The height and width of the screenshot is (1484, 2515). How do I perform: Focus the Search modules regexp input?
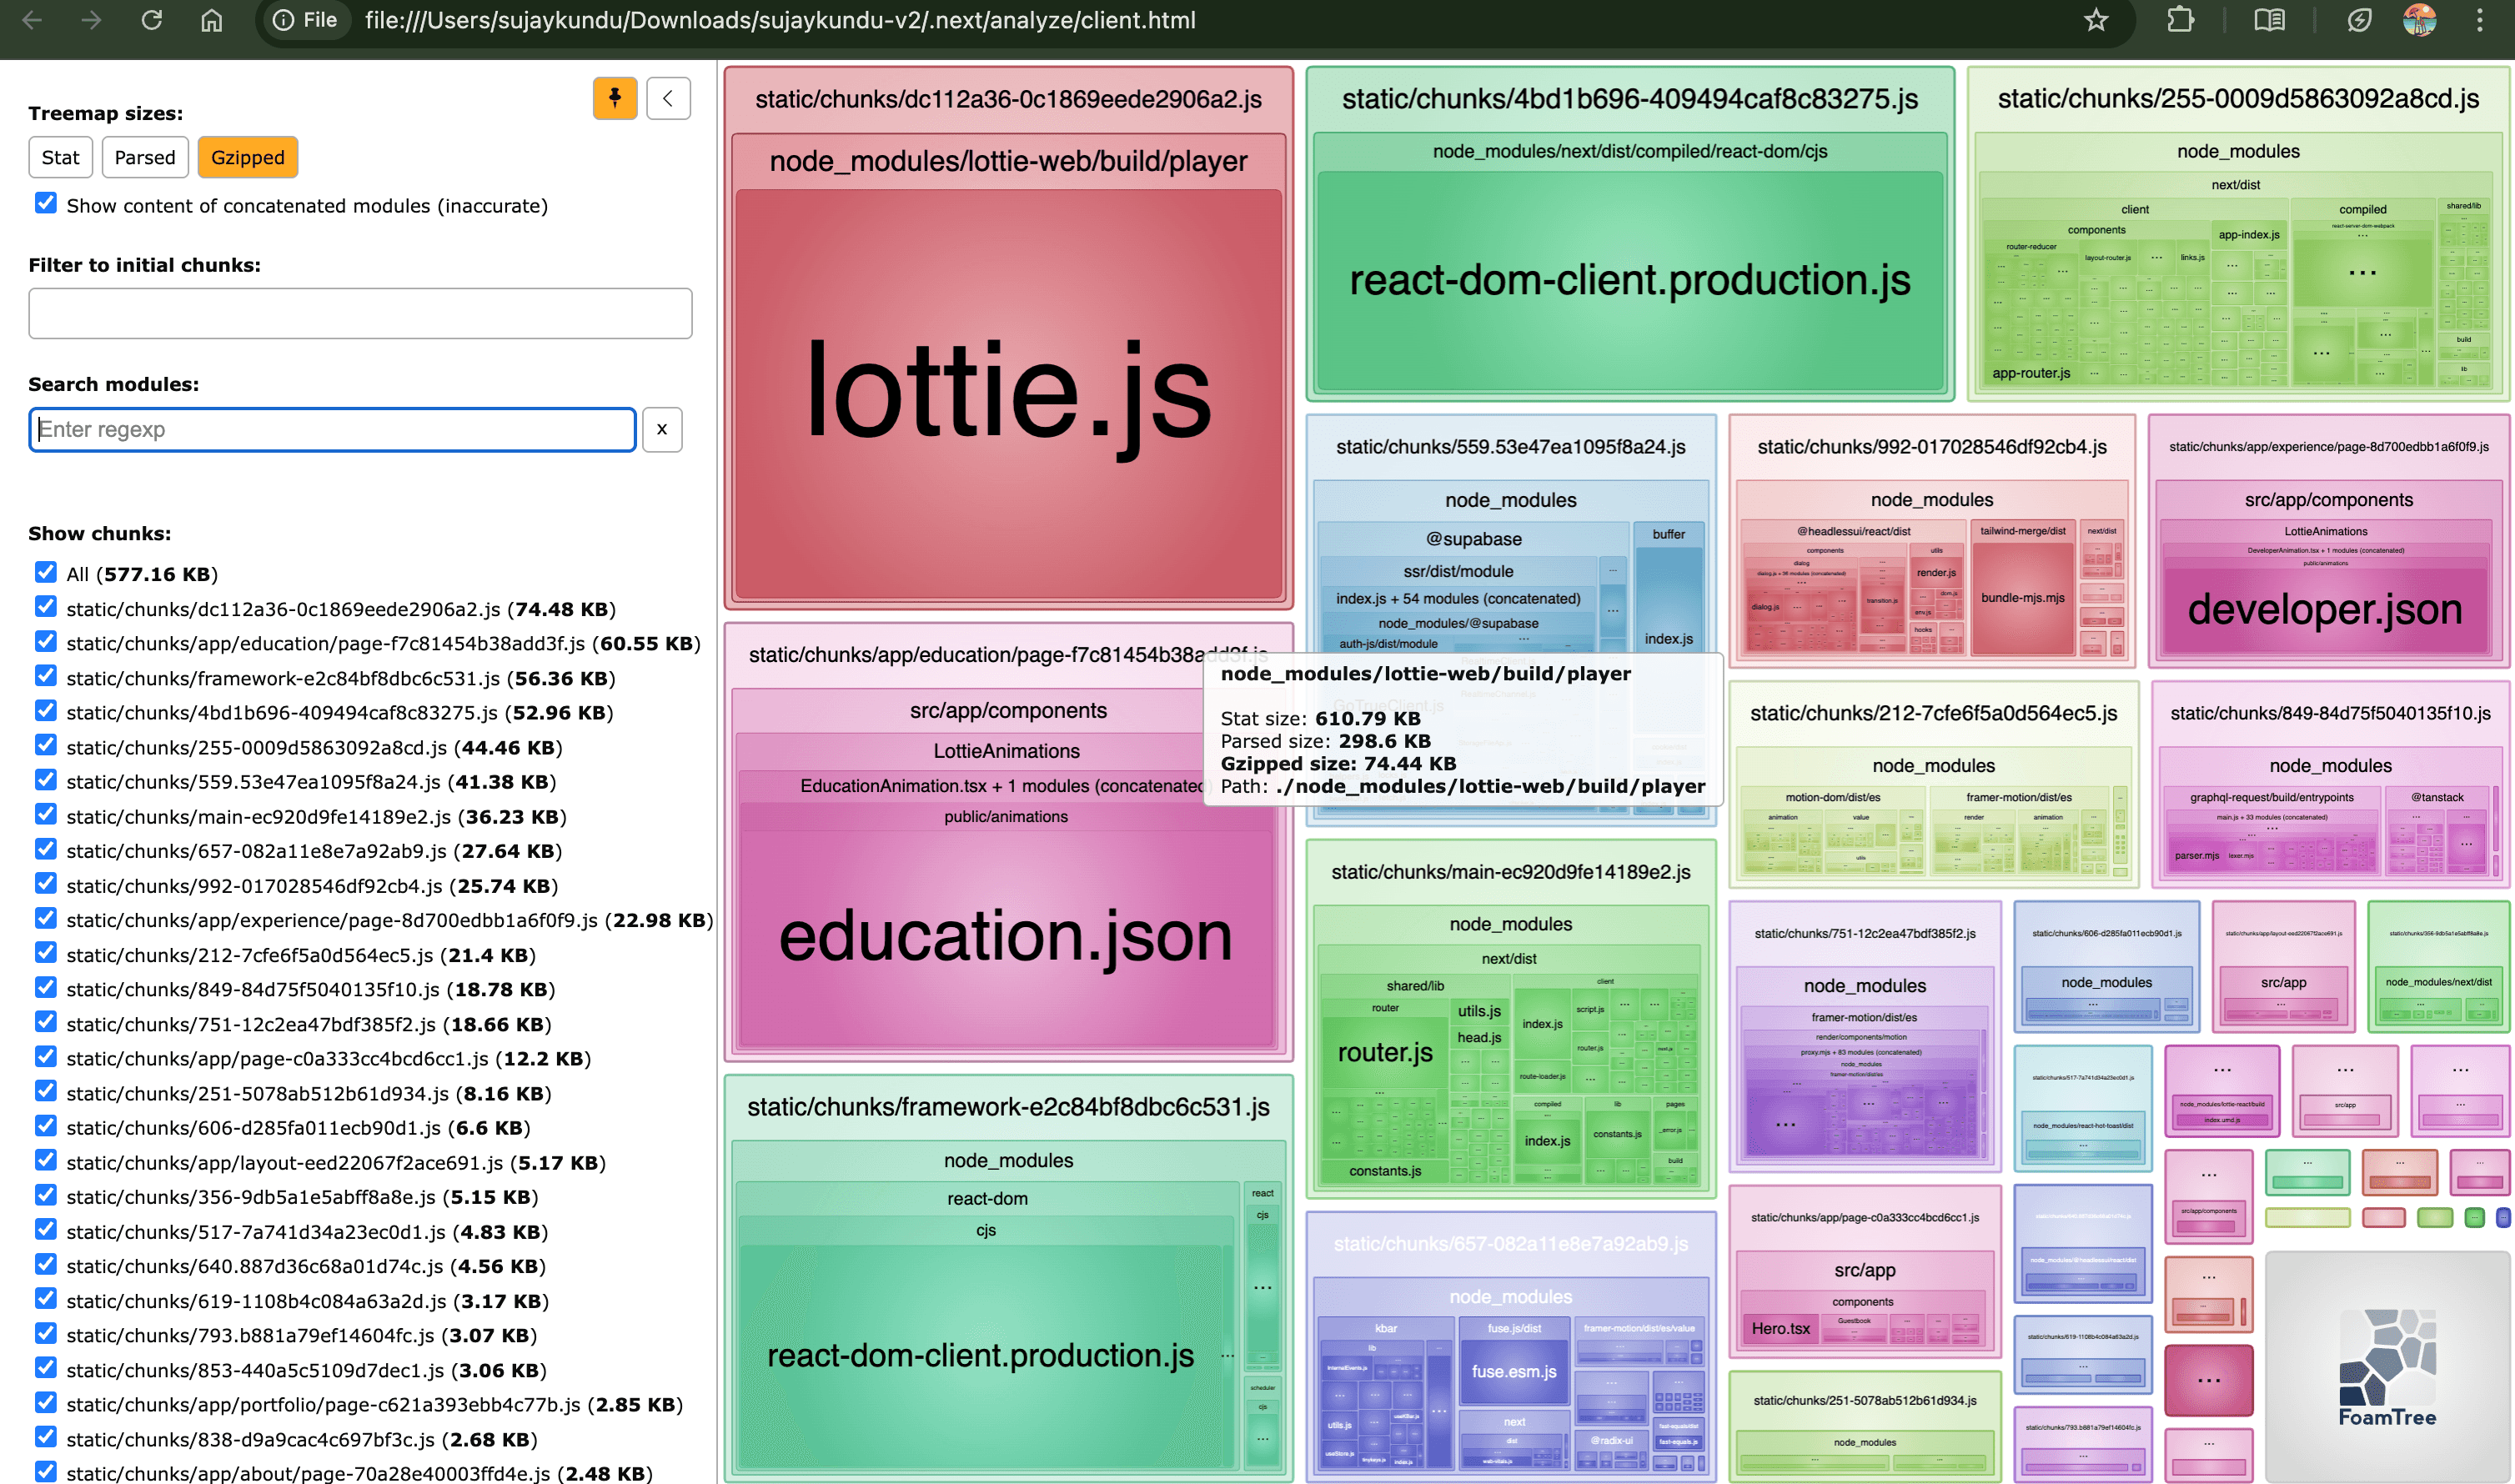332,429
